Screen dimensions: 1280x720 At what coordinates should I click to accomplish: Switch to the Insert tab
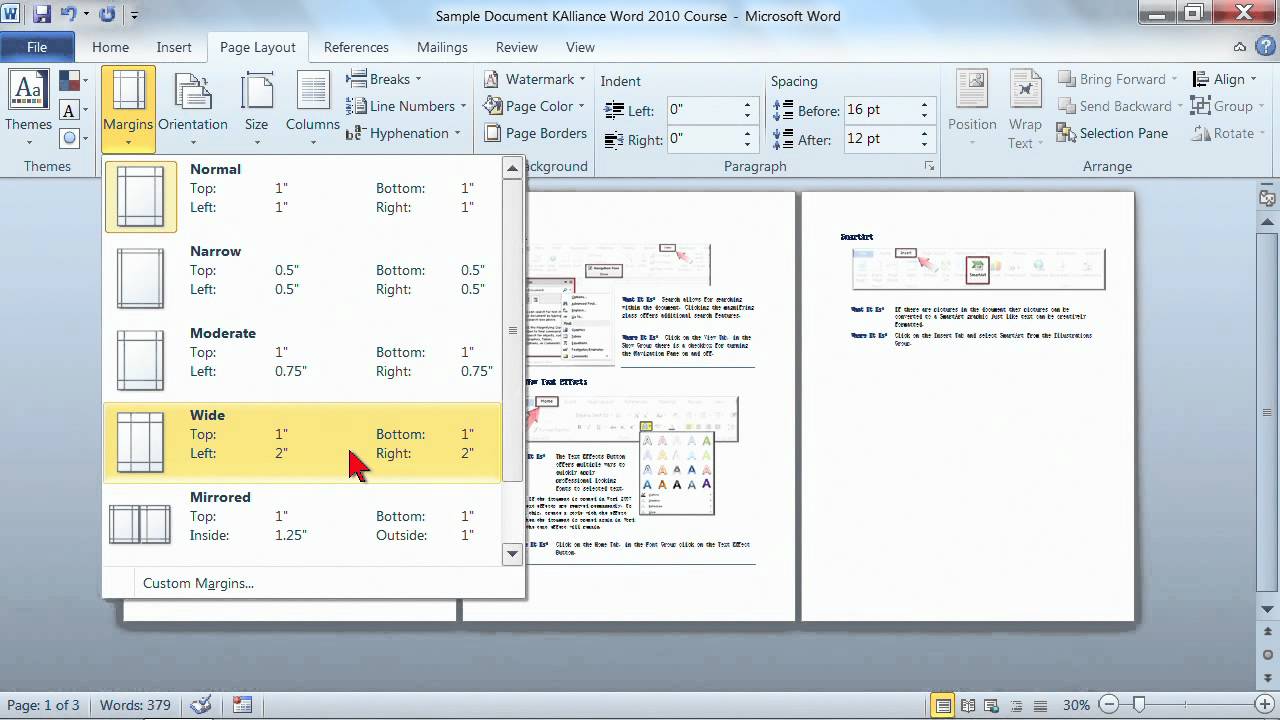[x=174, y=47]
